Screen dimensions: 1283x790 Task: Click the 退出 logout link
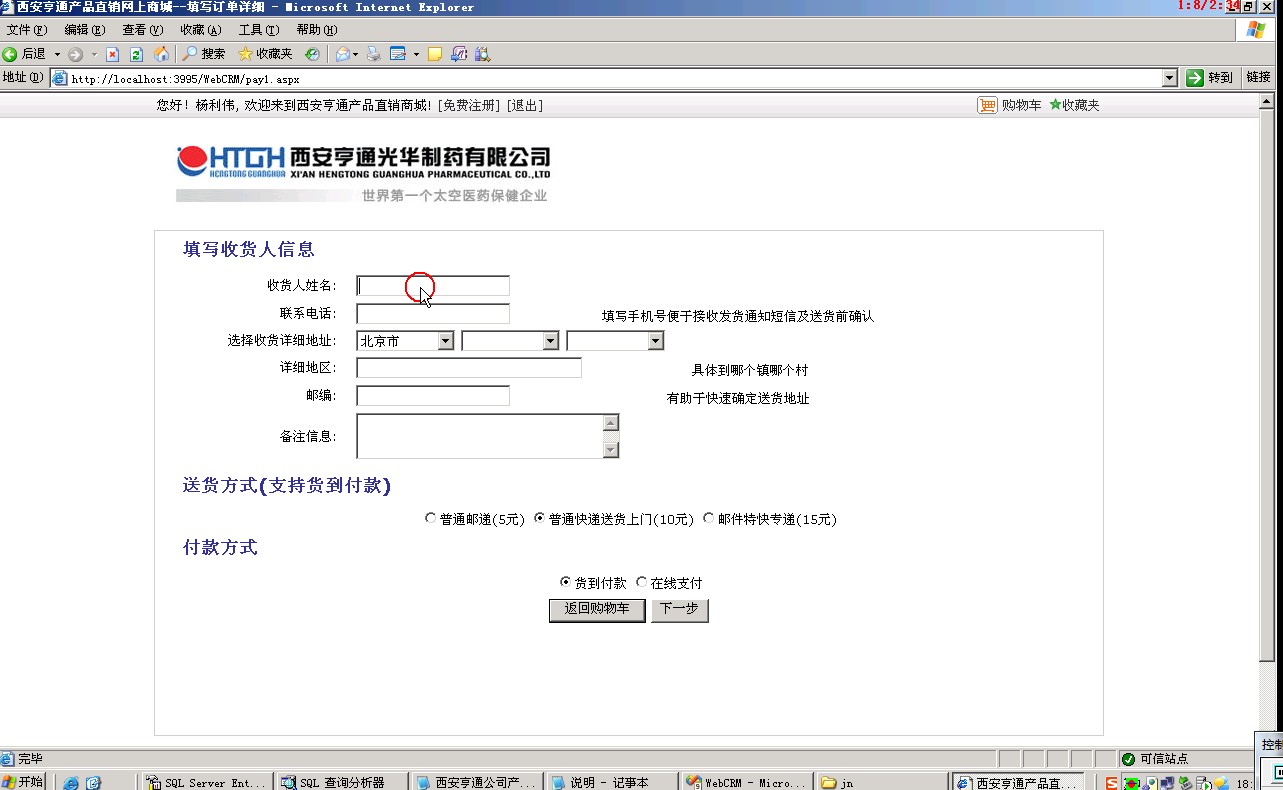click(x=525, y=105)
